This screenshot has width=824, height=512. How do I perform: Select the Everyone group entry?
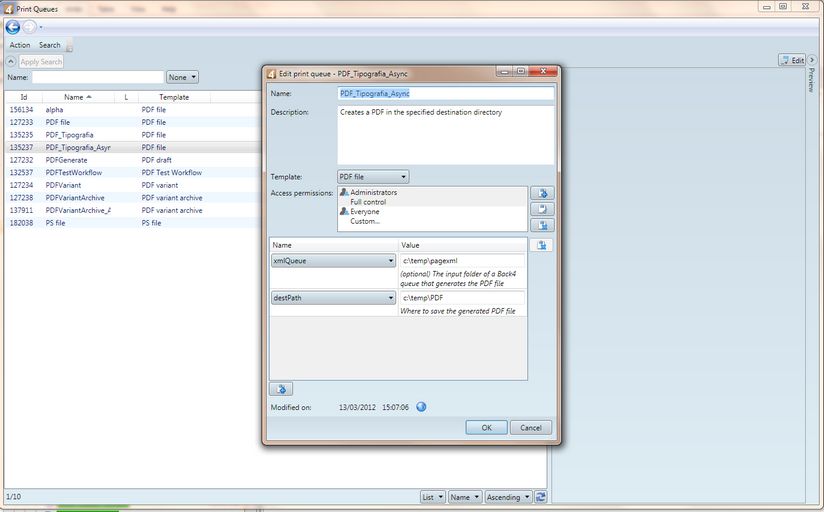pyautogui.click(x=364, y=211)
